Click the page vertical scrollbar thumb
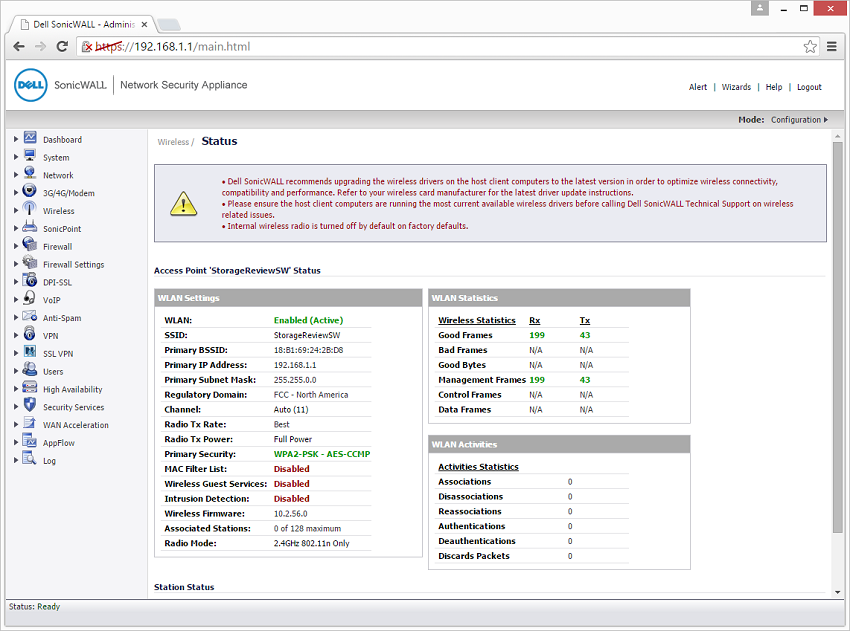850x631 pixels. pos(838,337)
